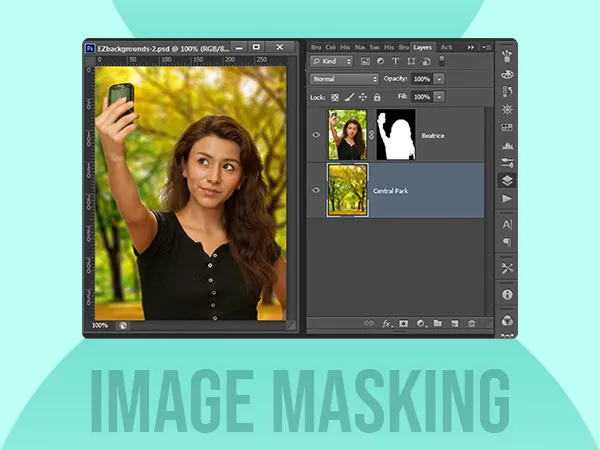
Task: Add a layer style with the fx icon
Action: click(387, 324)
